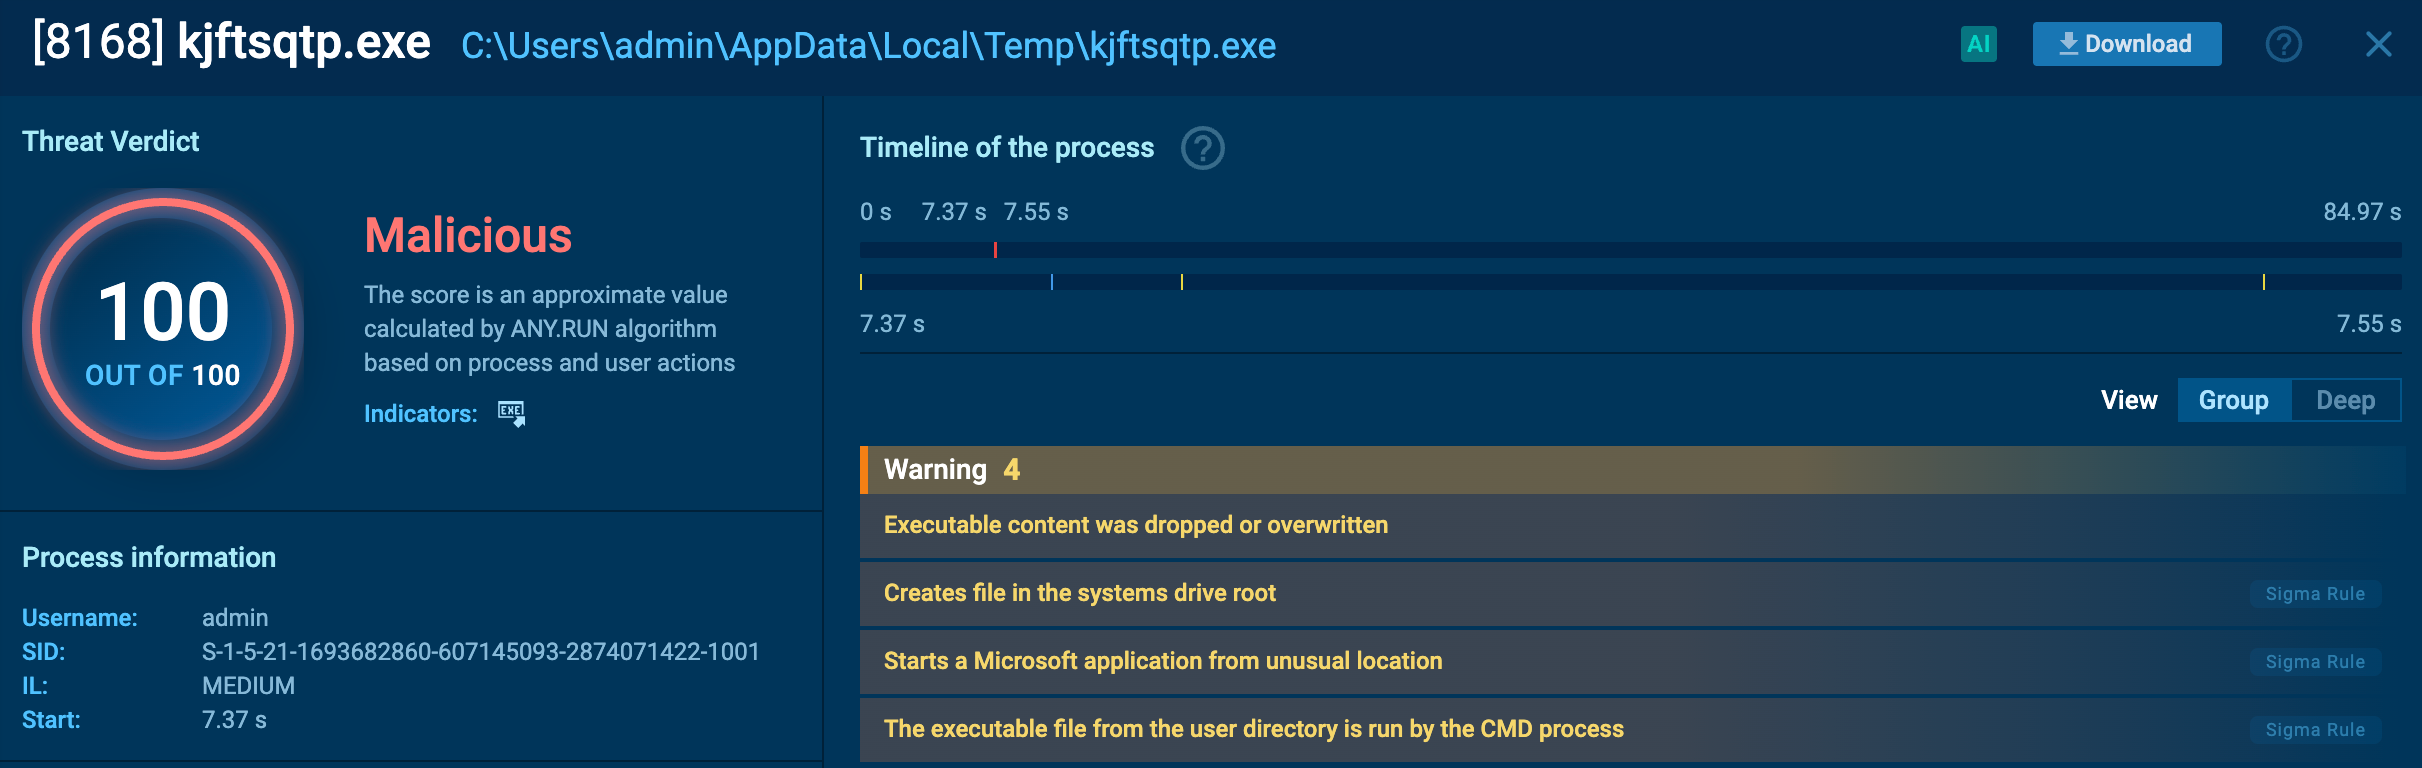Image resolution: width=2422 pixels, height=768 pixels.
Task: Open 'Starts a Microsoft application from unusual location'
Action: [1163, 661]
